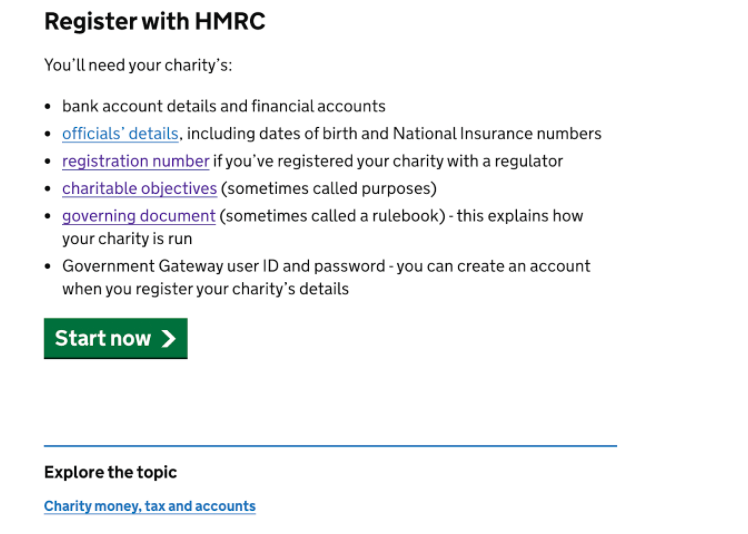This screenshot has width=748, height=534.
Task: Open Charity money, tax and accounts link
Action: pyautogui.click(x=150, y=507)
